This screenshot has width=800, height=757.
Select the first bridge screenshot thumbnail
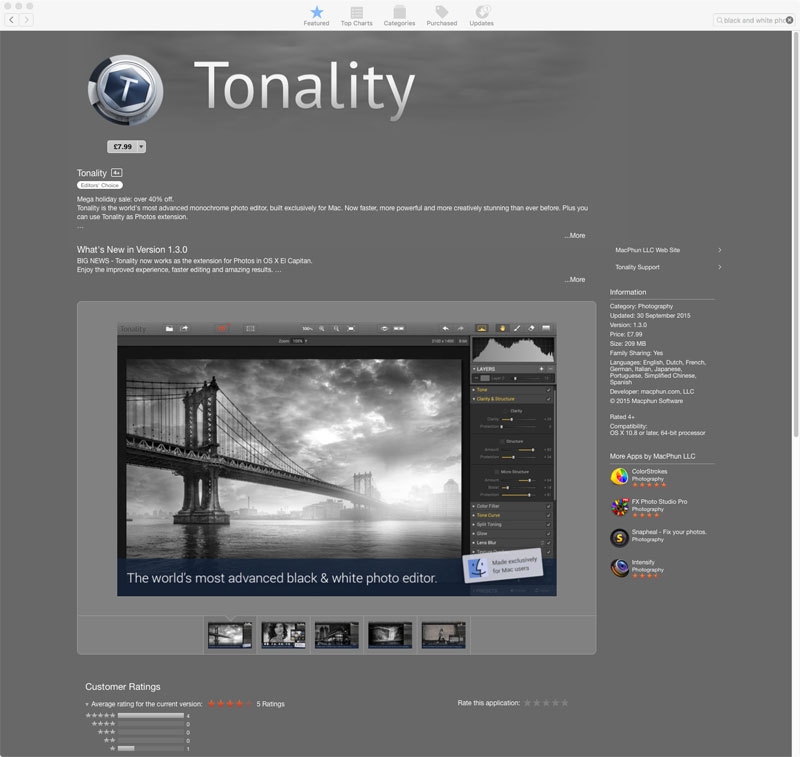coord(230,635)
